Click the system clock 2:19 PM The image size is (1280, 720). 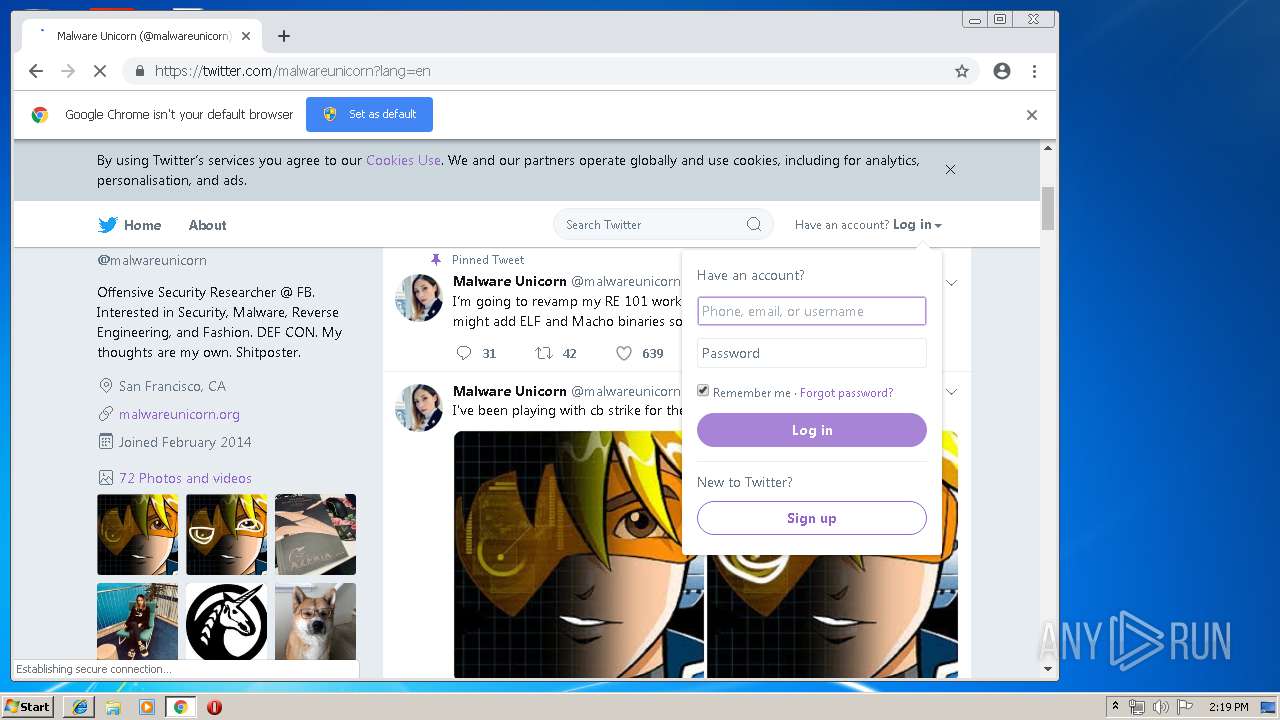pos(1228,707)
